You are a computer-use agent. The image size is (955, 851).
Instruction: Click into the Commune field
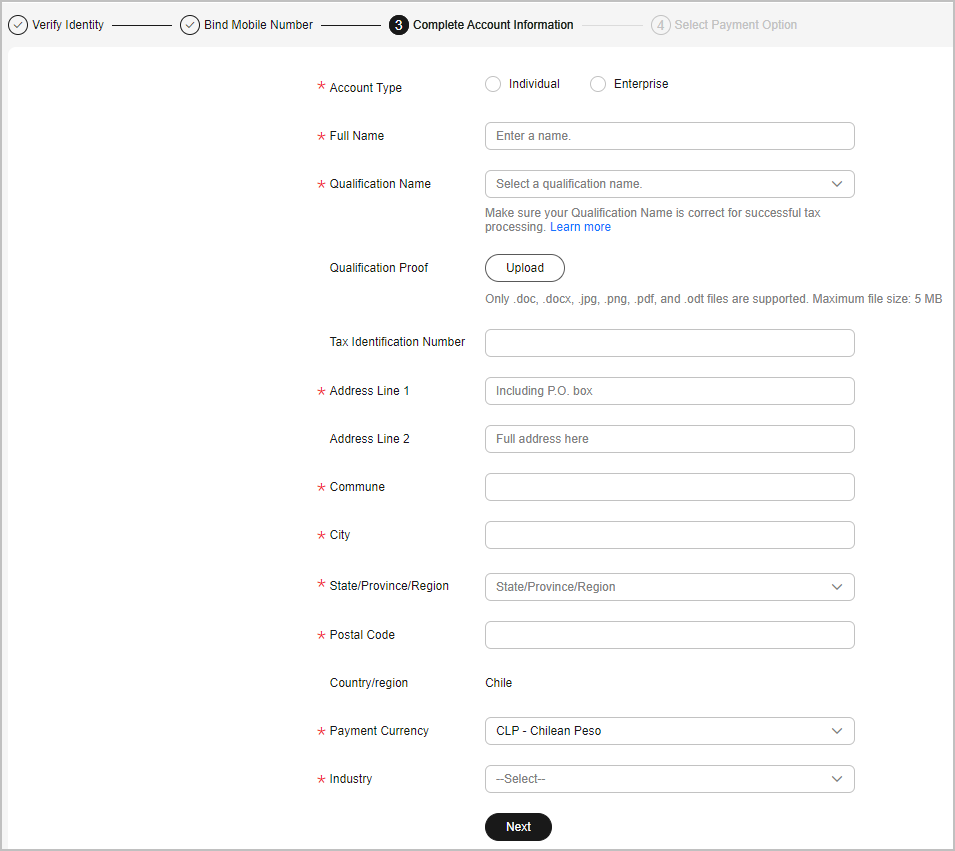[x=669, y=487]
